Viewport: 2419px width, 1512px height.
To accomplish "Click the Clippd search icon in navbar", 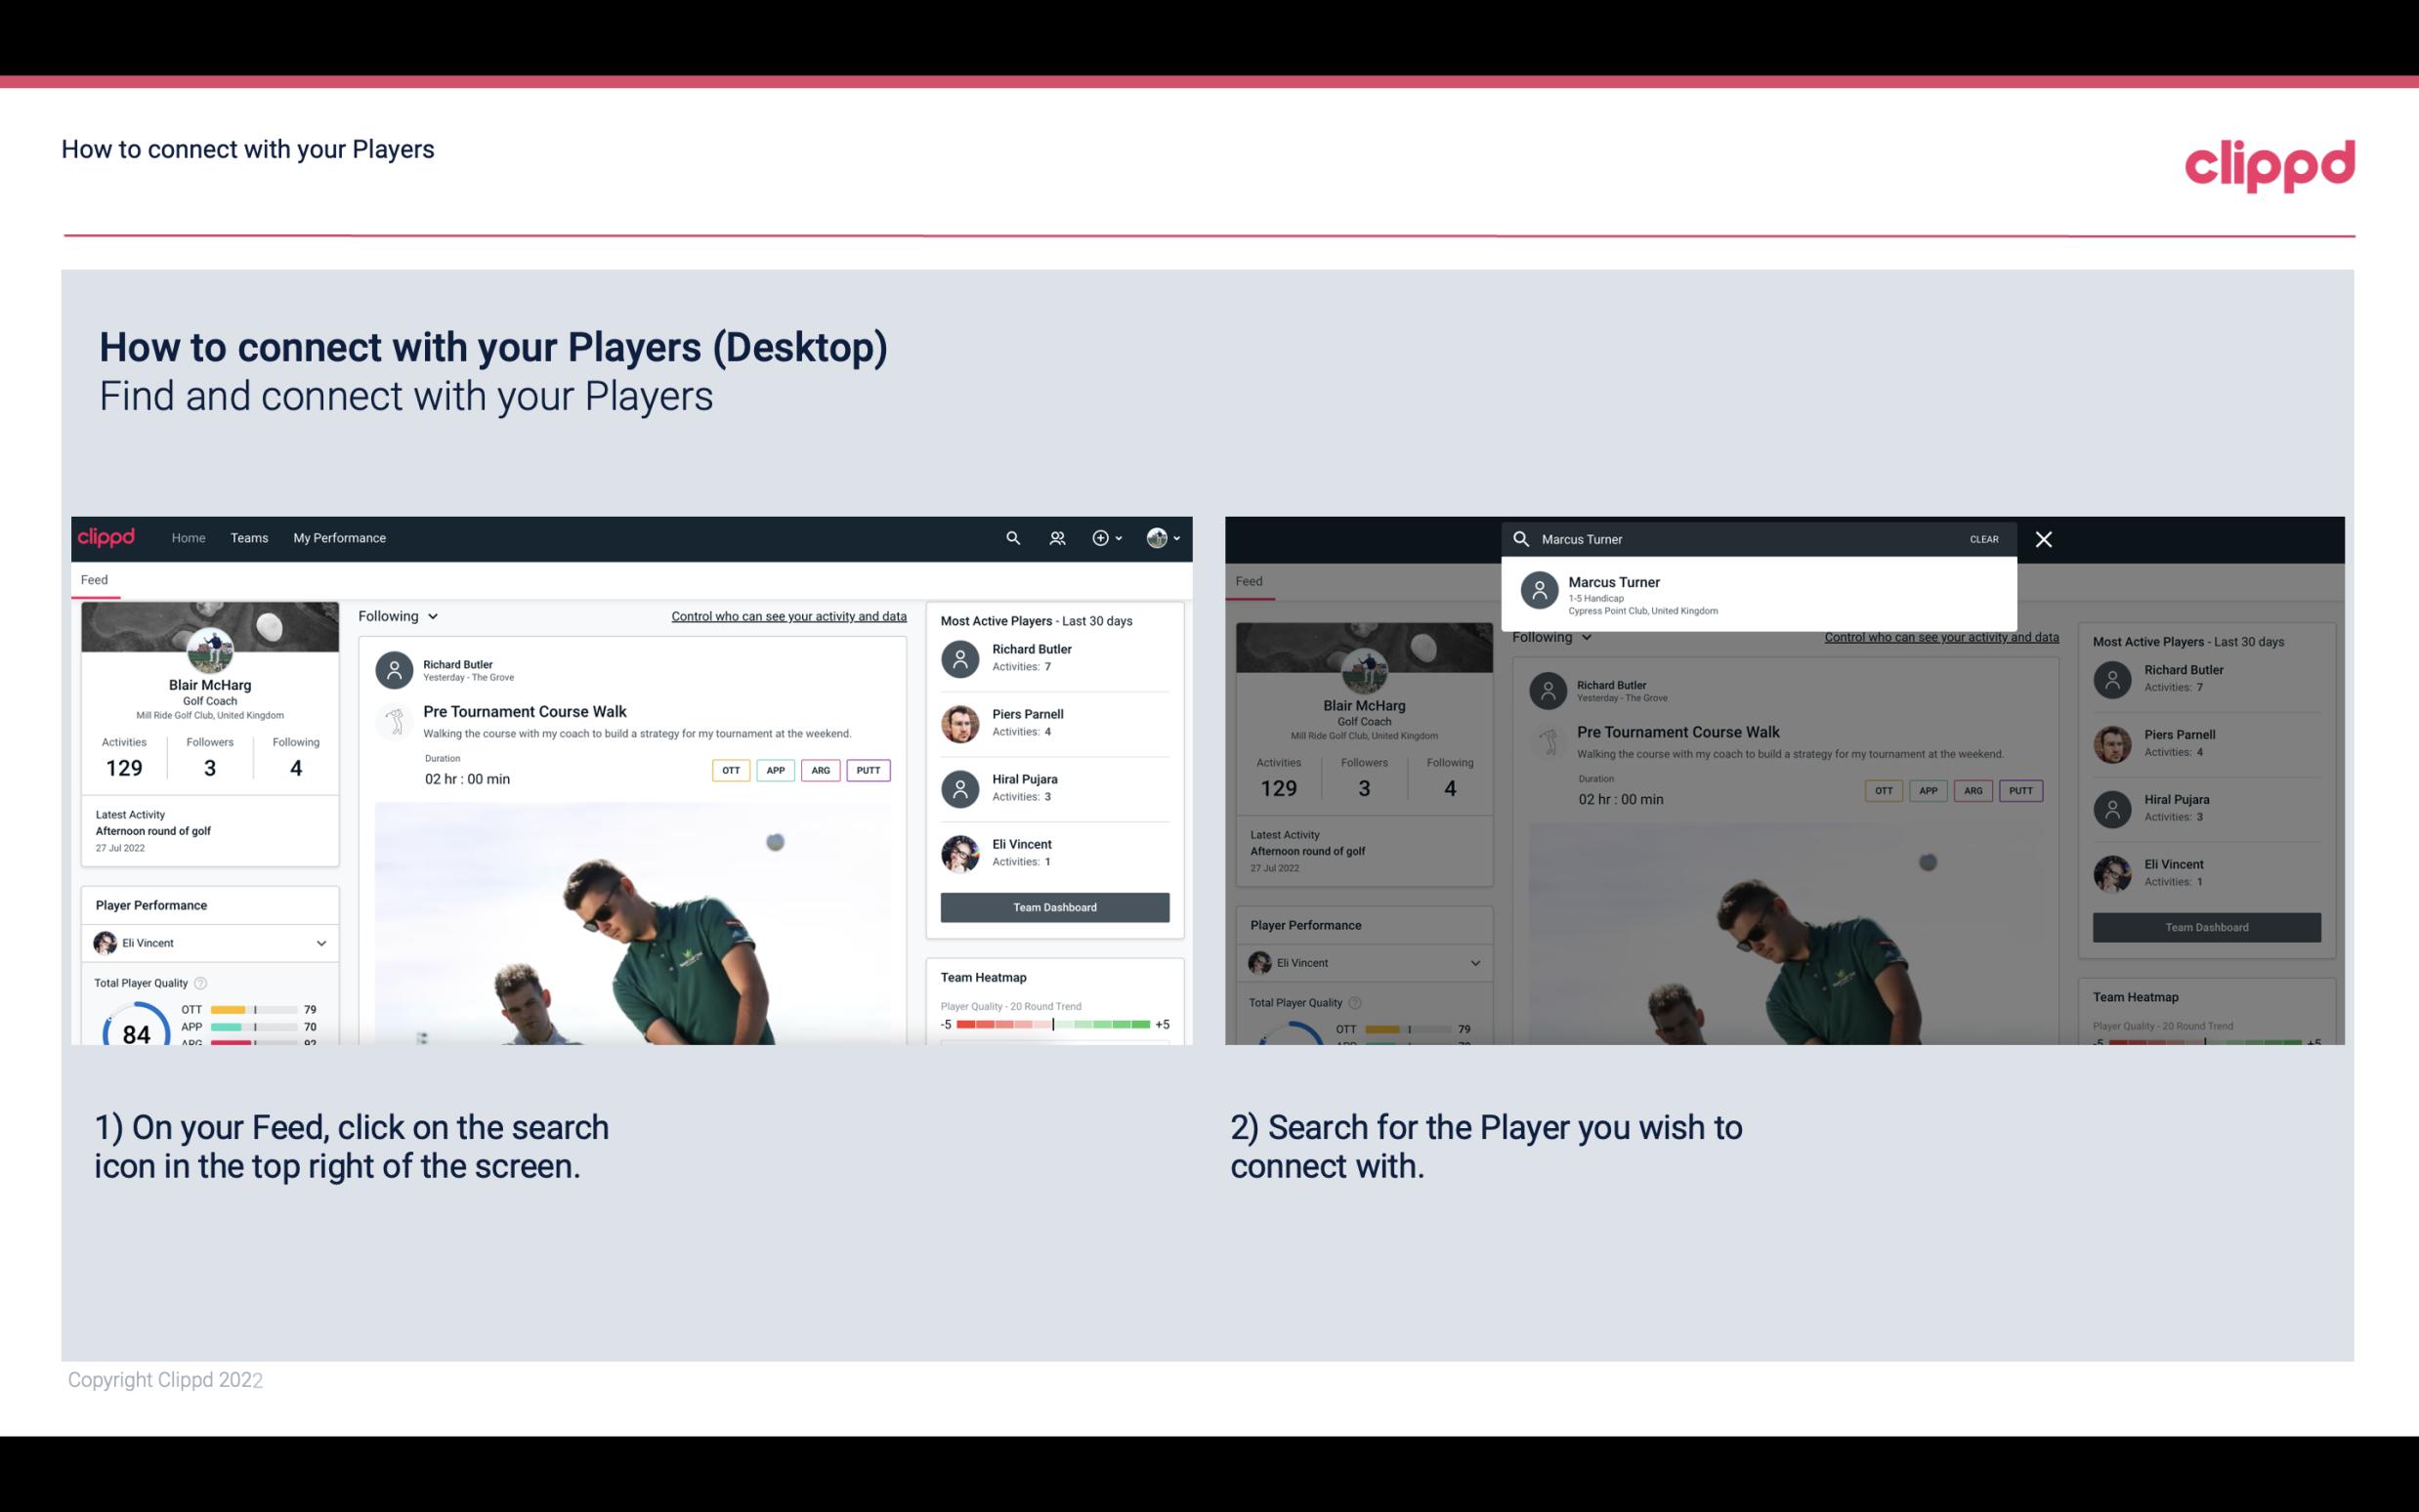I will coord(1012,536).
